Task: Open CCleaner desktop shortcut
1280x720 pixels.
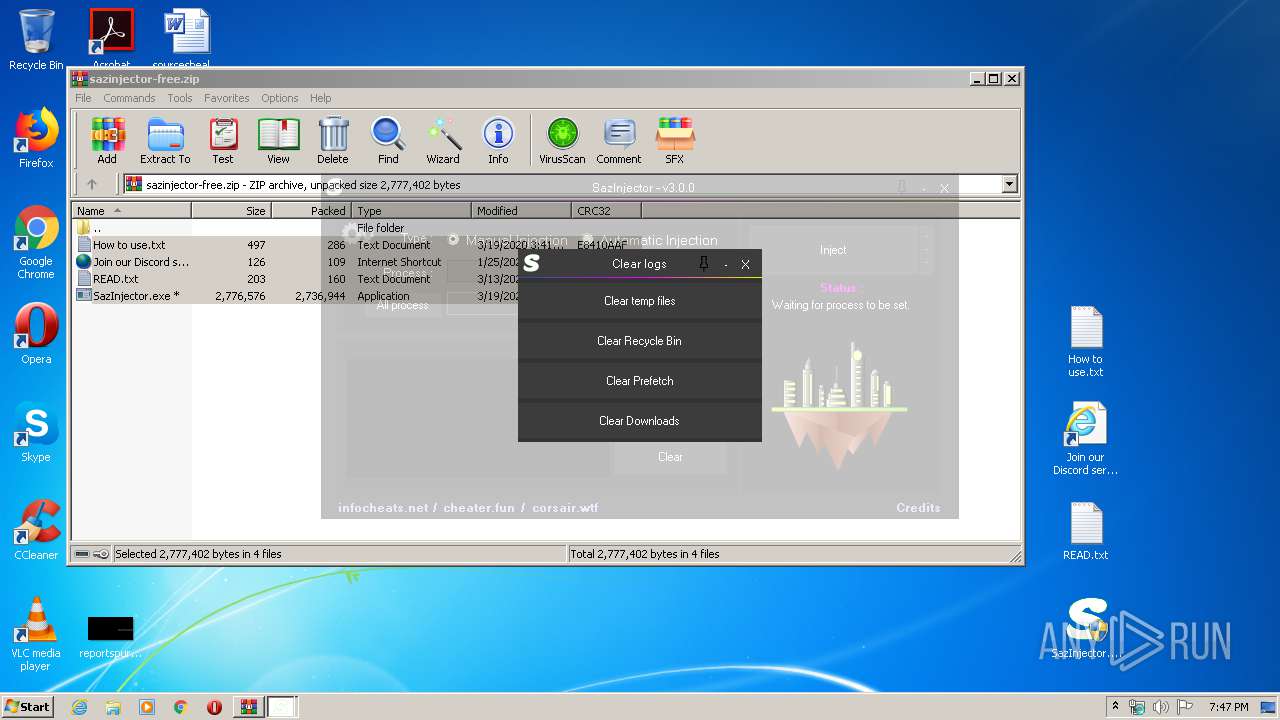Action: tap(36, 531)
